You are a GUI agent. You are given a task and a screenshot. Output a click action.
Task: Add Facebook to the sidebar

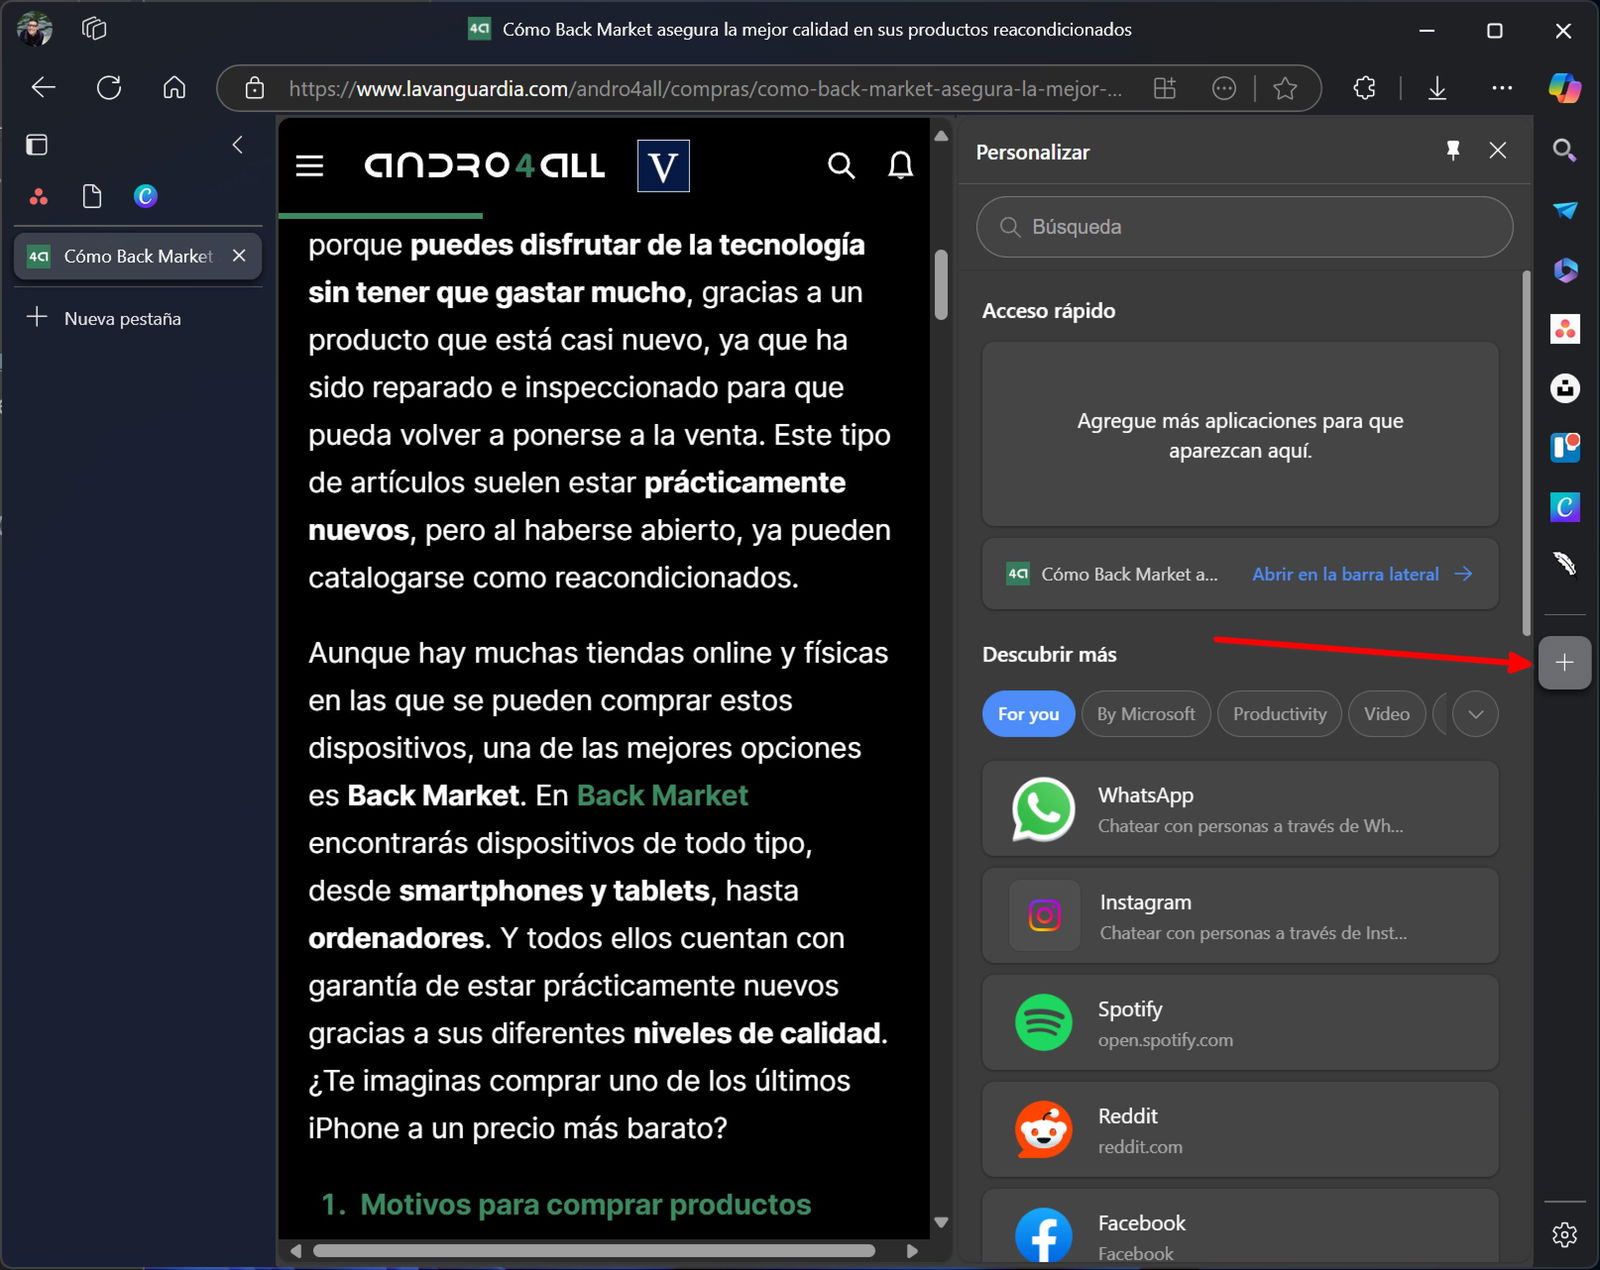1240,1228
